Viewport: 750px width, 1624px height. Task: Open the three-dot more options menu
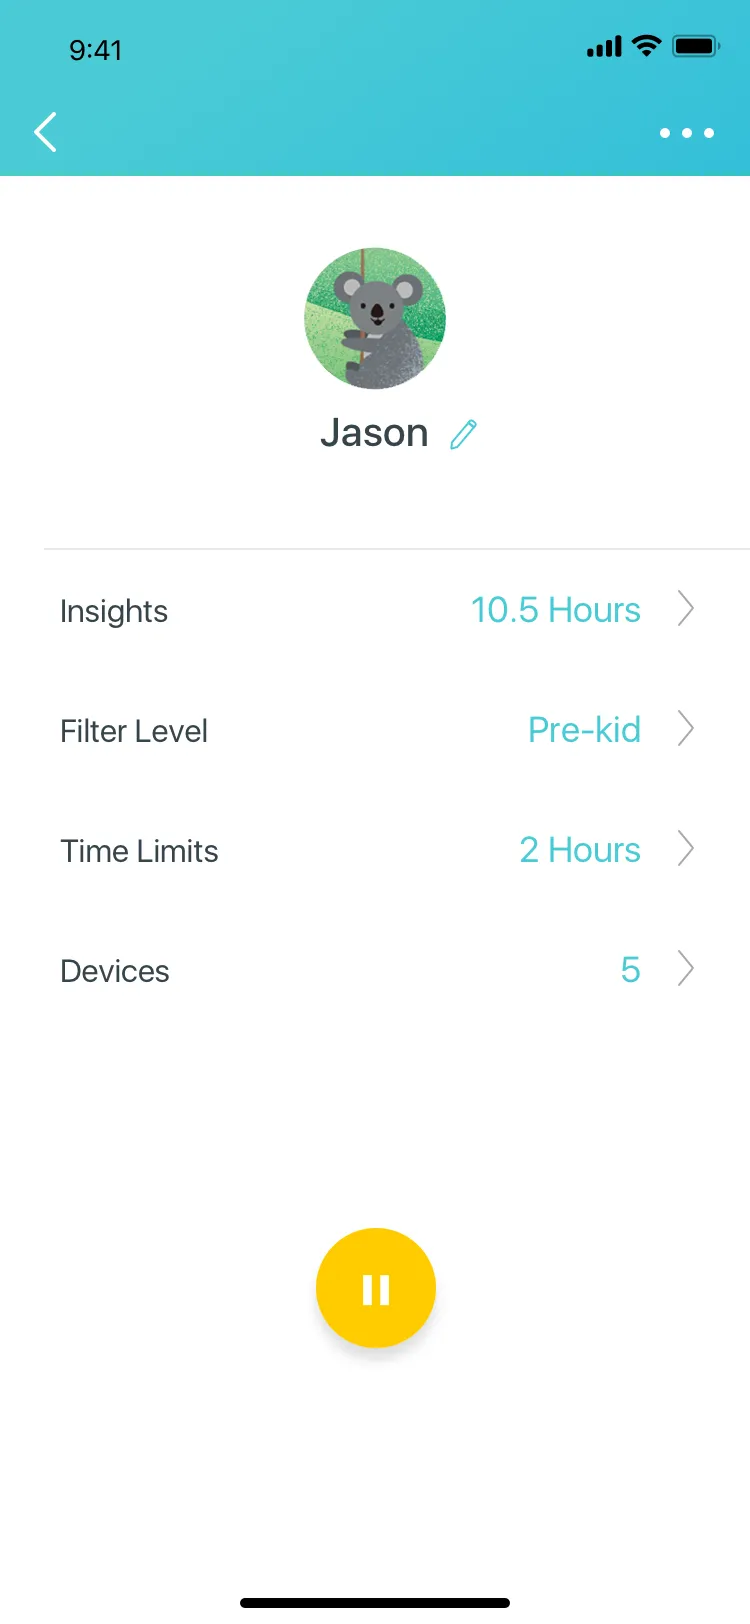tap(687, 133)
